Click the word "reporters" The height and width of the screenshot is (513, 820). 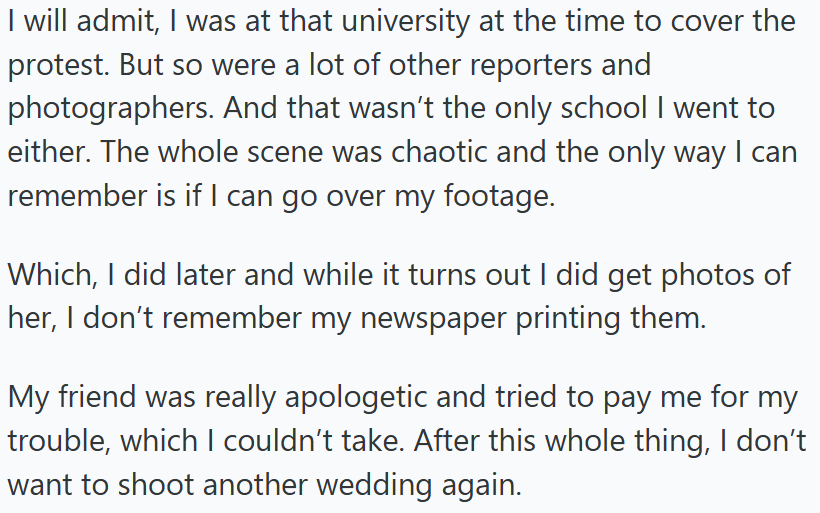[x=540, y=66]
